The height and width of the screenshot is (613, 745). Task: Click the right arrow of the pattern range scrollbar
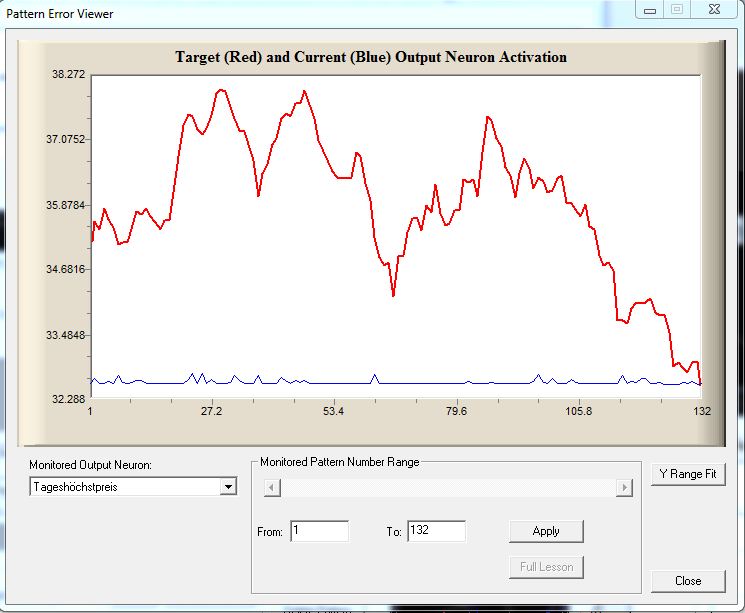[x=624, y=487]
